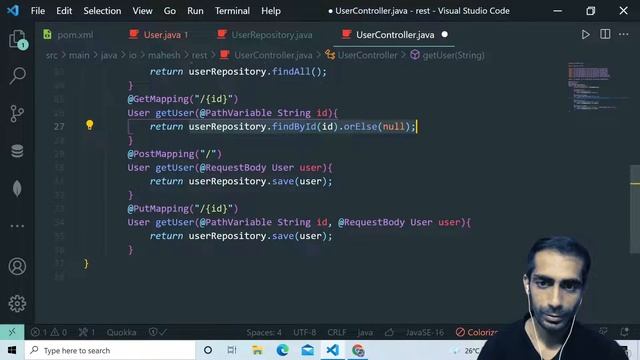Open the View menu

tap(142, 11)
